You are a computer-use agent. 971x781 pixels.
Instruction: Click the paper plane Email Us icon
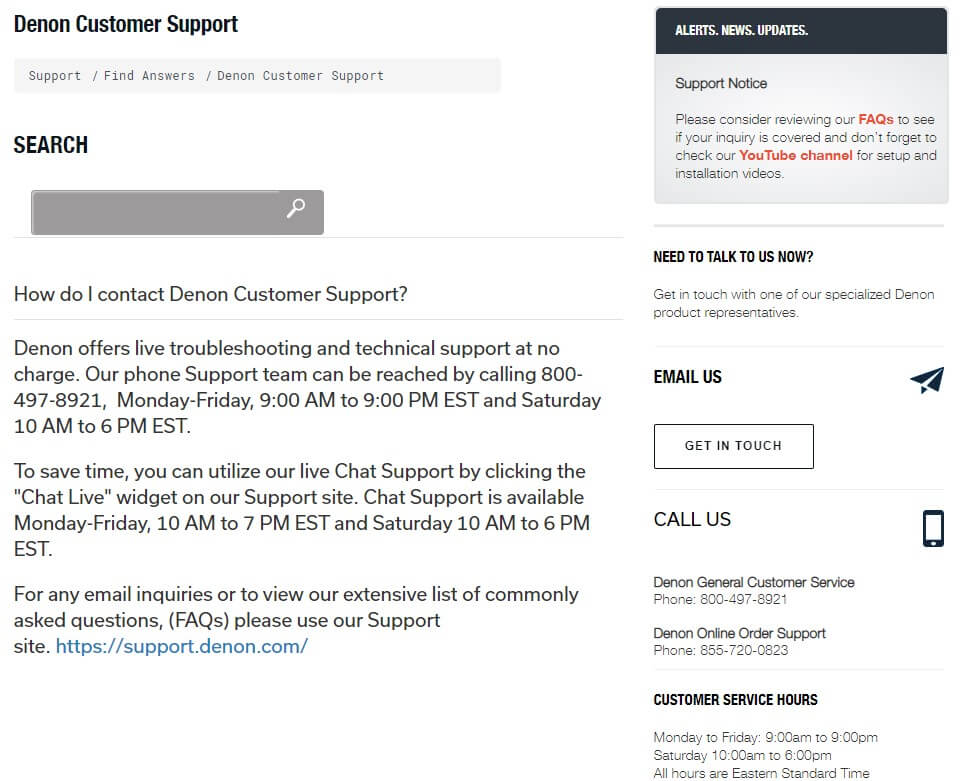(x=927, y=380)
